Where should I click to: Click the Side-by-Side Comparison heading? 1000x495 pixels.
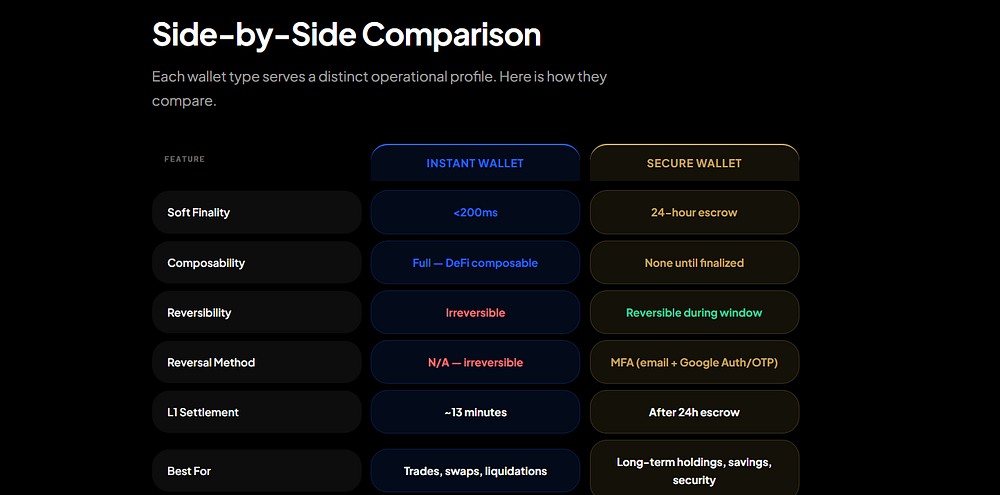click(346, 35)
